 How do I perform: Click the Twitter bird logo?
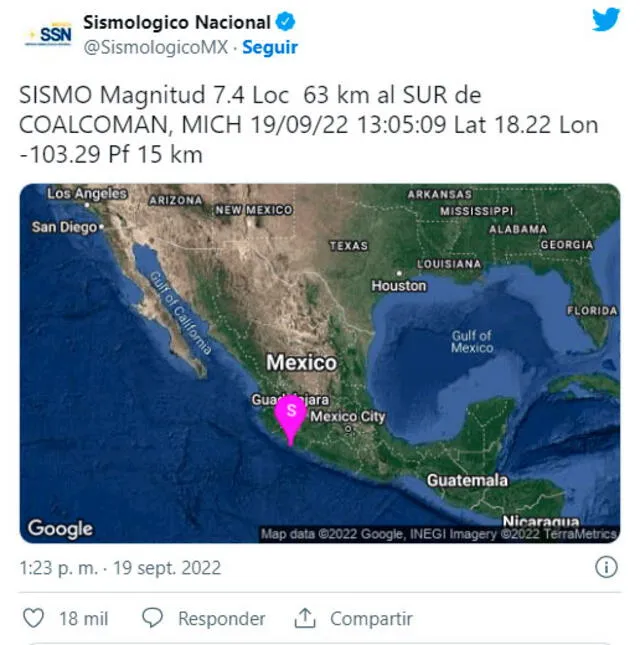pyautogui.click(x=606, y=20)
